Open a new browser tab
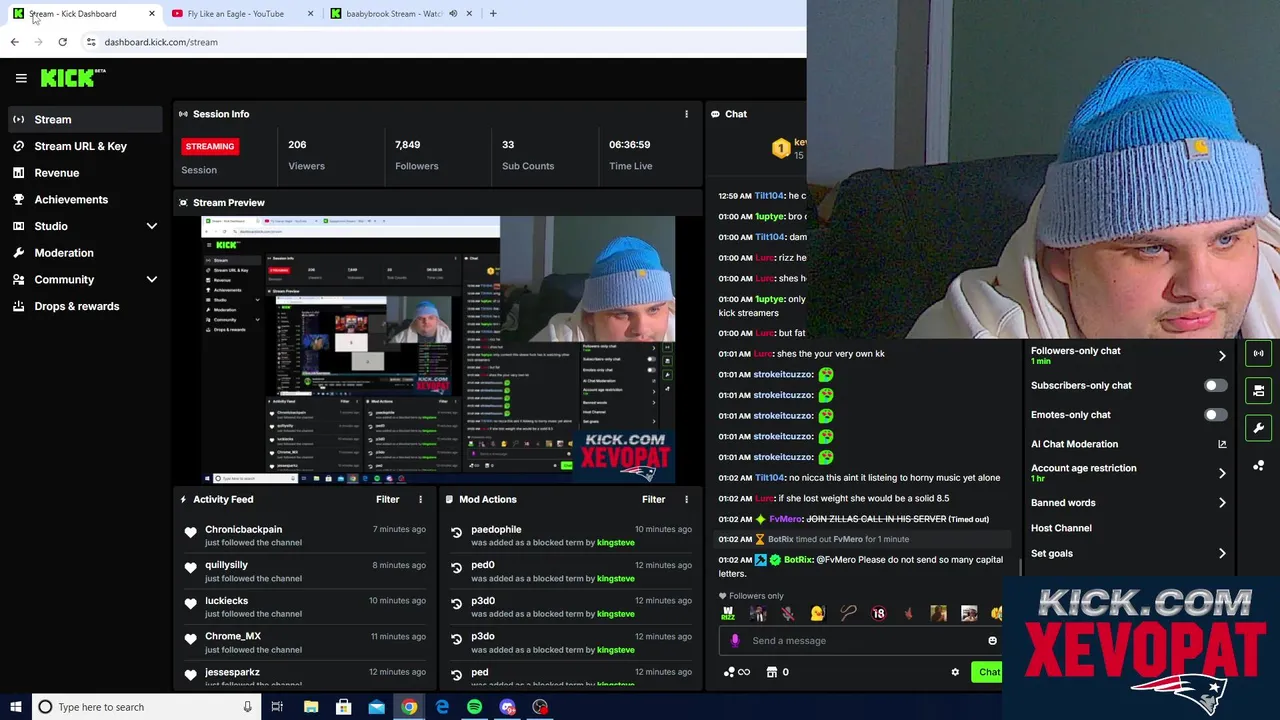The height and width of the screenshot is (720, 1280). pos(492,14)
